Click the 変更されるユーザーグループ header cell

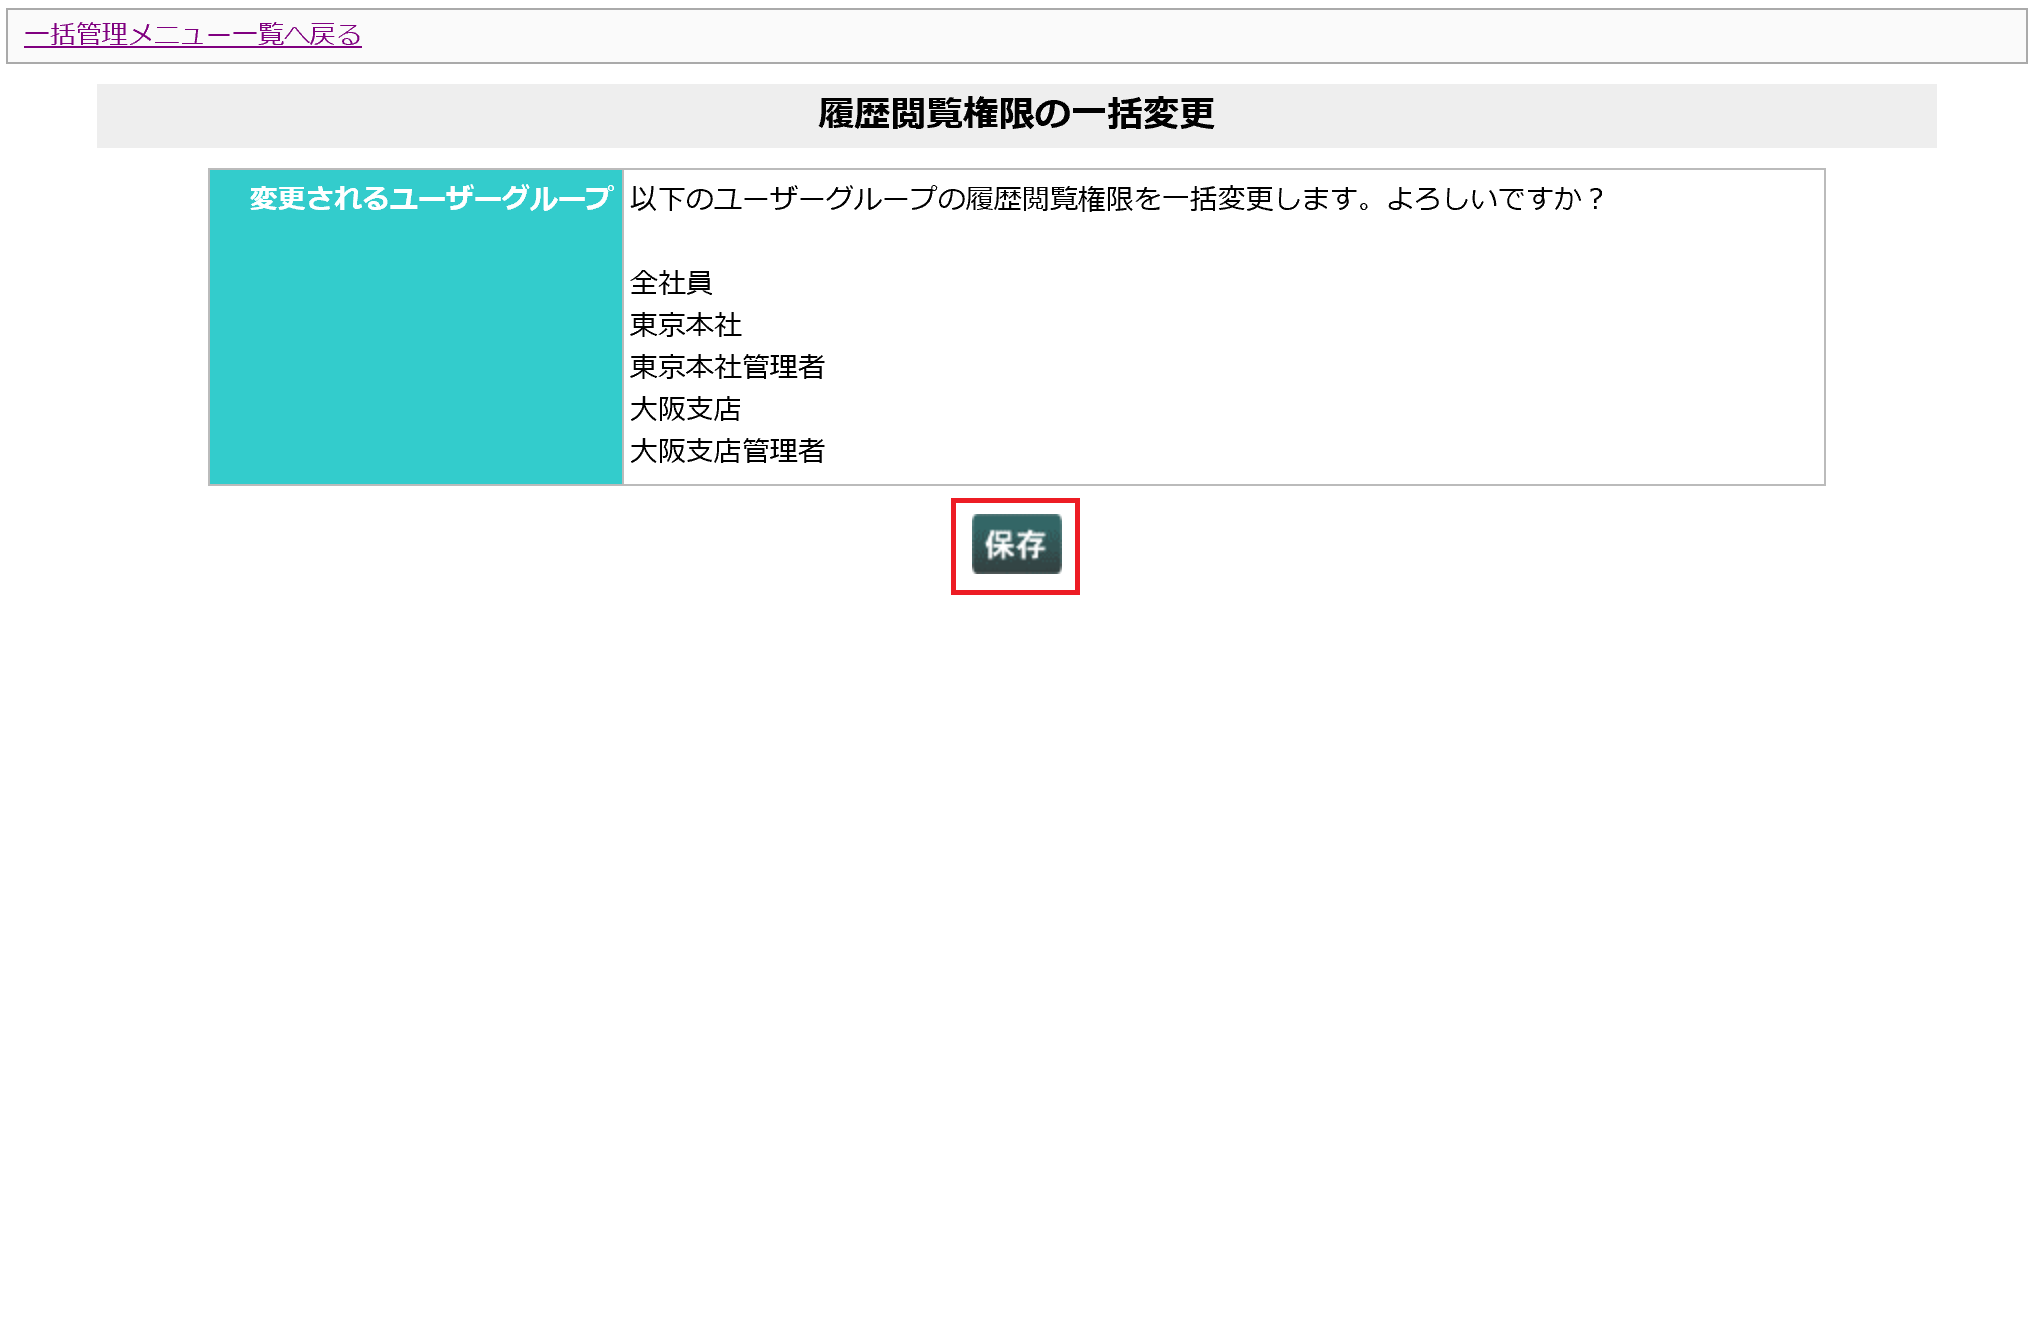pos(416,327)
